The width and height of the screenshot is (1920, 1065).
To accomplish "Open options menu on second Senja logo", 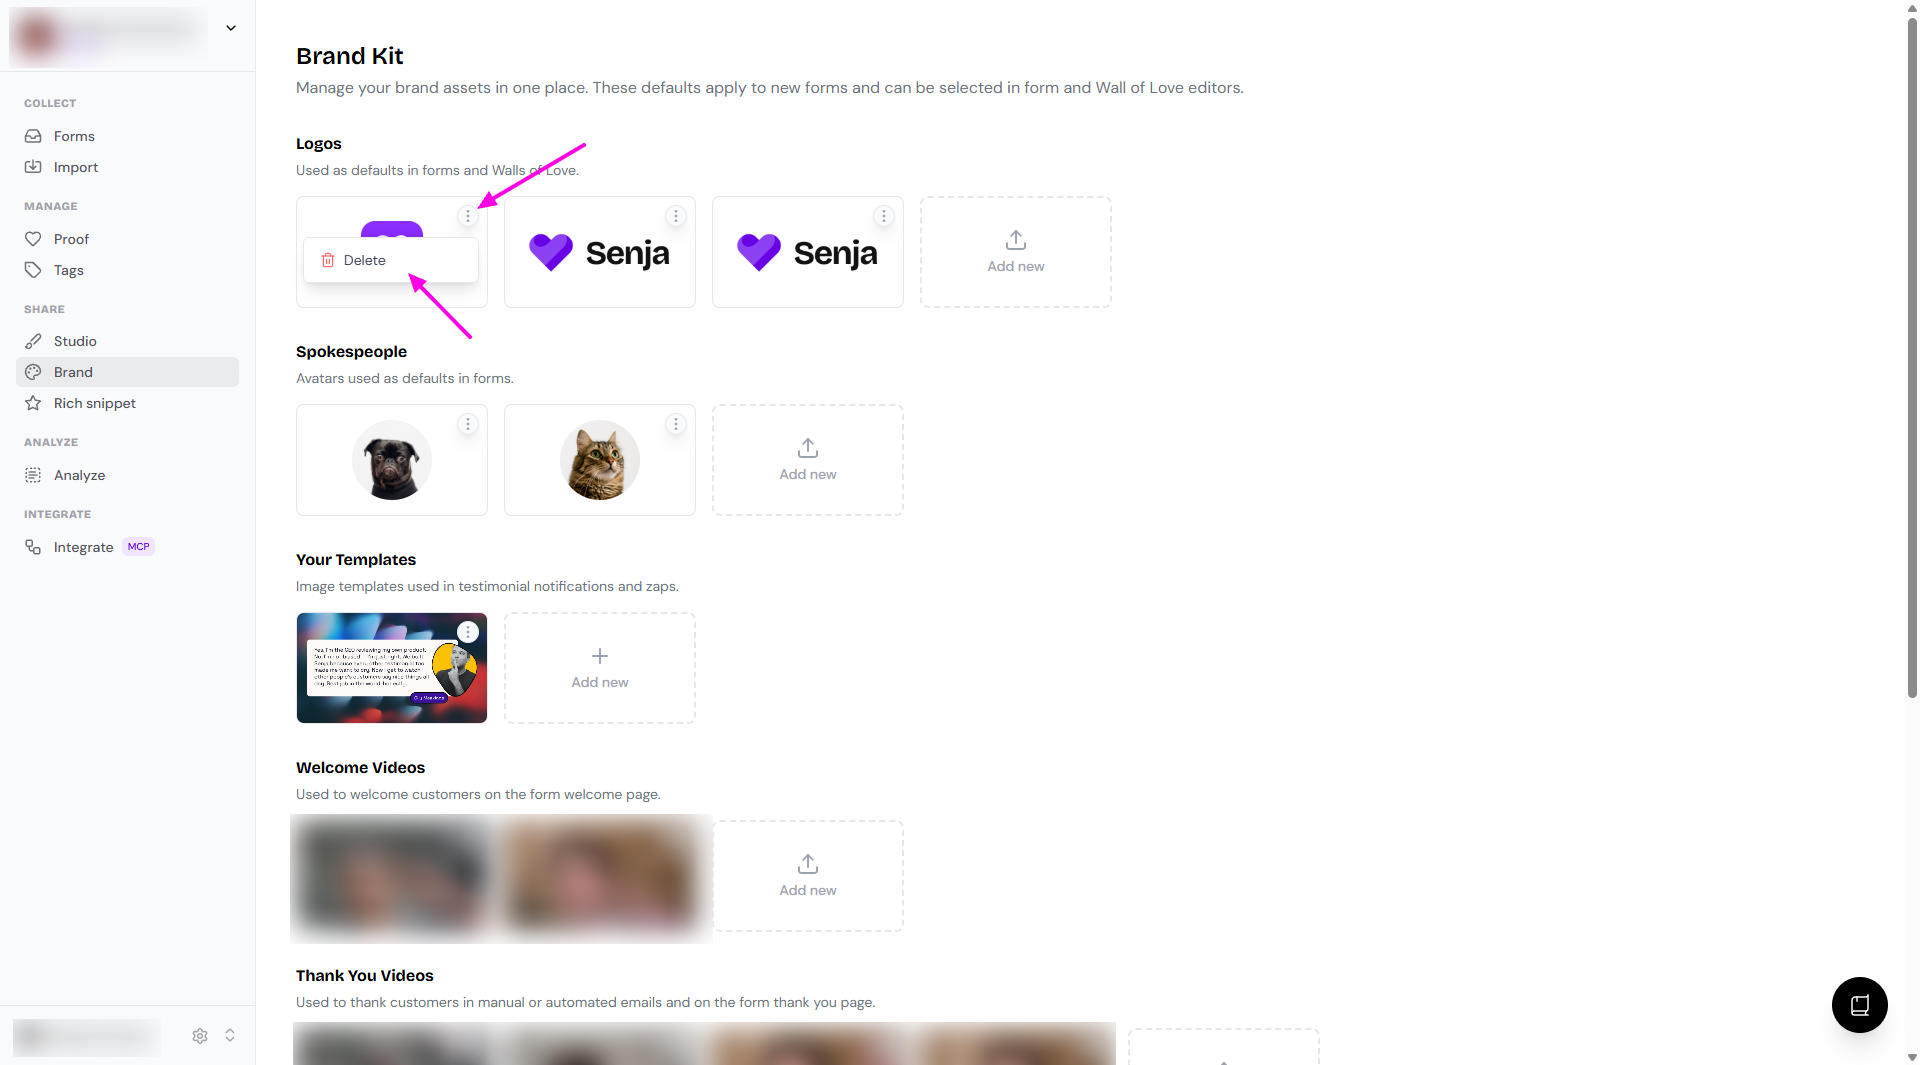I will [884, 216].
